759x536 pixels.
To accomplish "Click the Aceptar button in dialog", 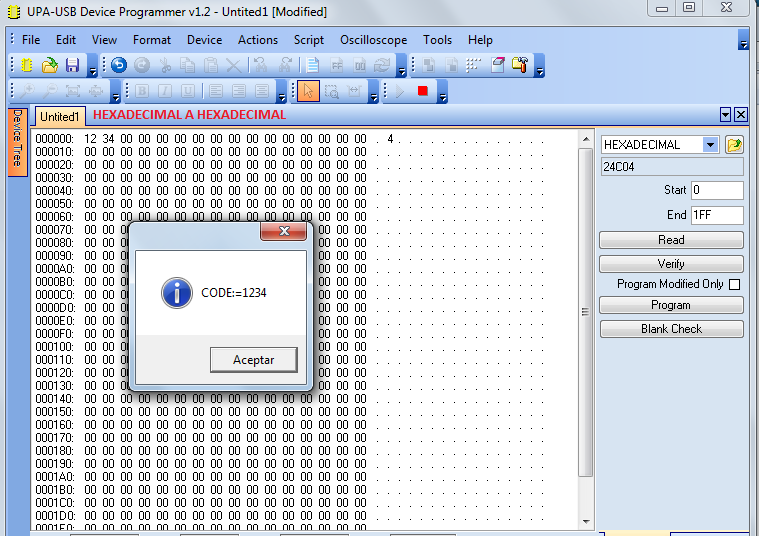I will 253,360.
